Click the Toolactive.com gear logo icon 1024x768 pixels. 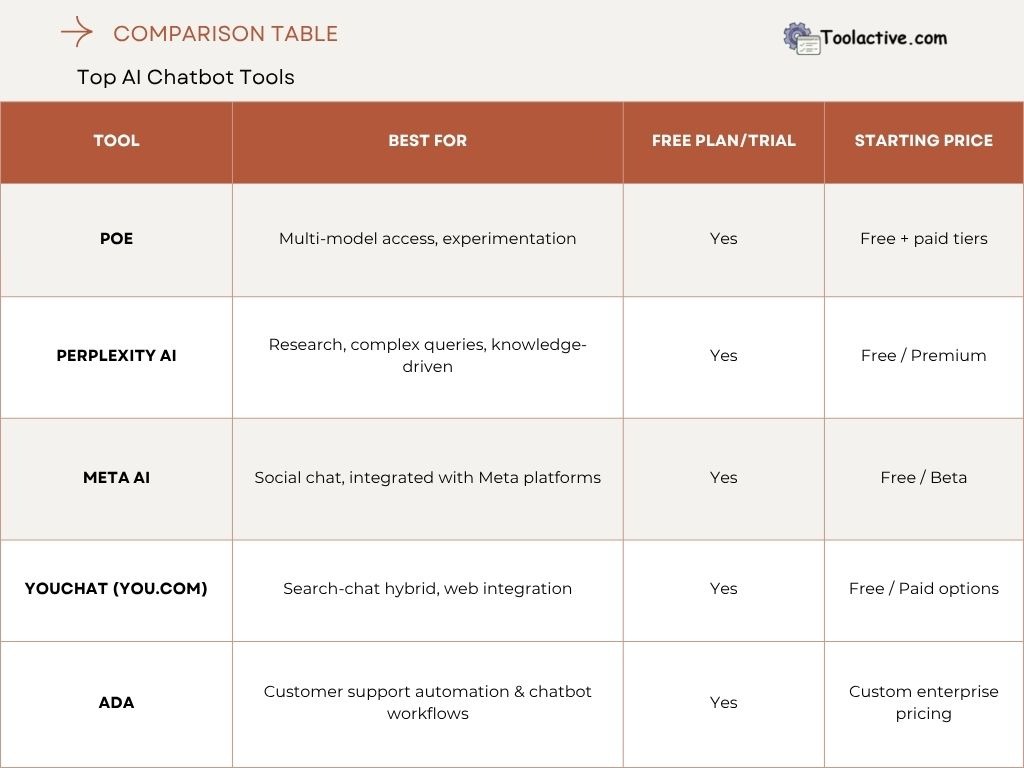tap(801, 38)
